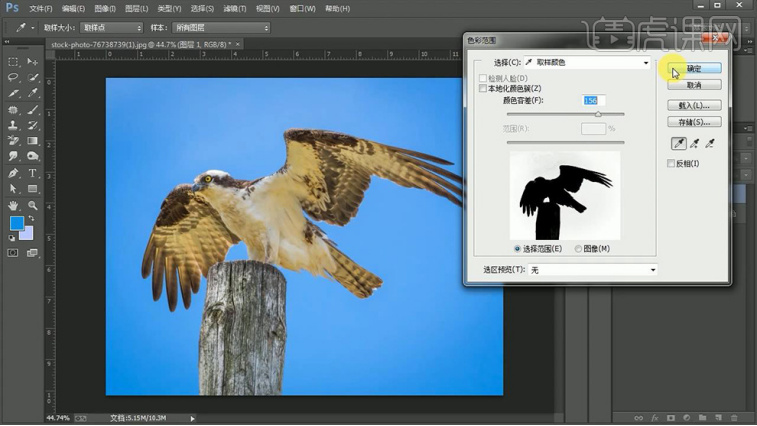The height and width of the screenshot is (426, 757).
Task: Click the Subtract from Sample eyedropper
Action: tap(710, 144)
